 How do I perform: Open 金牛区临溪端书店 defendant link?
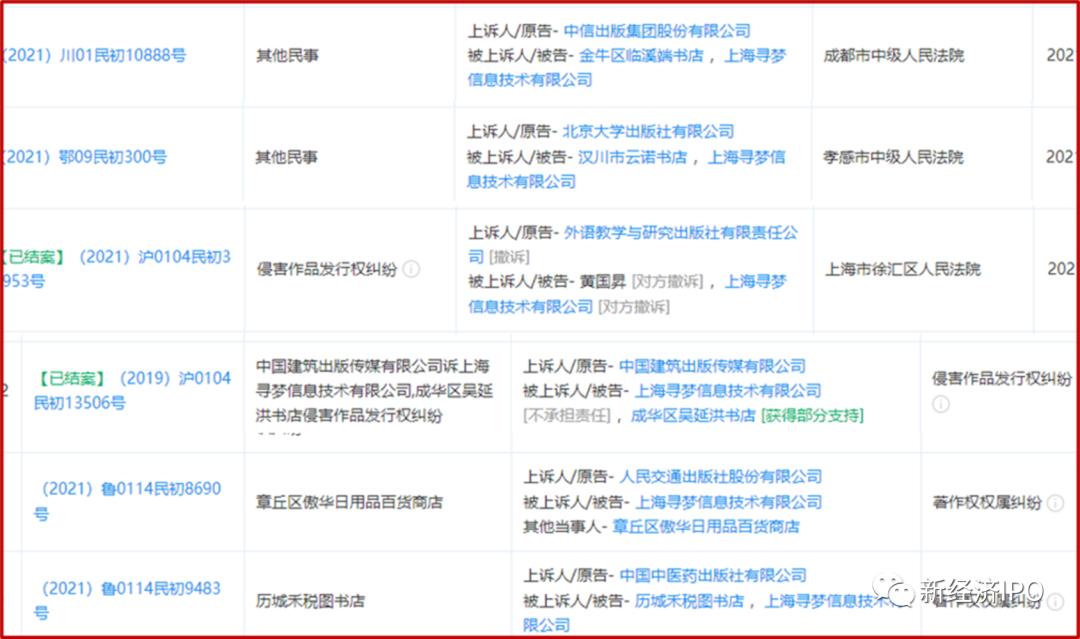645,56
